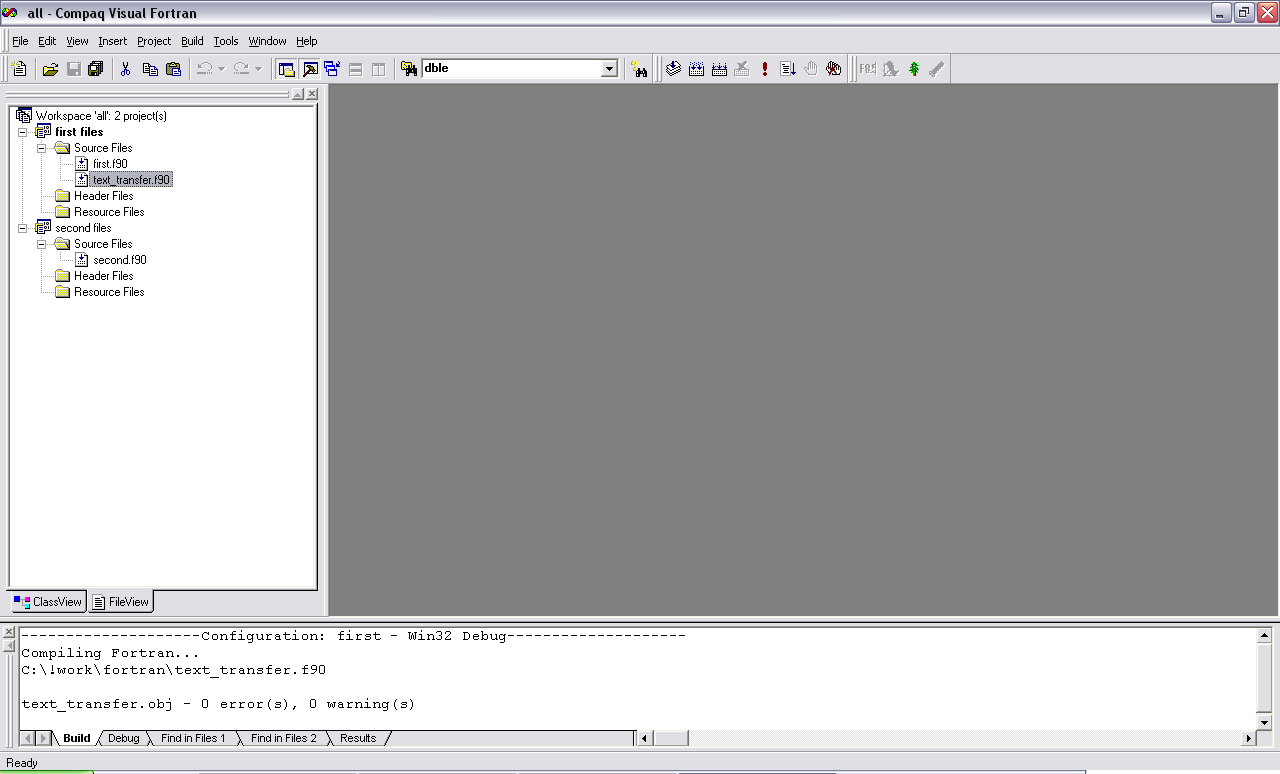Select first.f90 in the tree
The width and height of the screenshot is (1280, 774).
coord(110,164)
